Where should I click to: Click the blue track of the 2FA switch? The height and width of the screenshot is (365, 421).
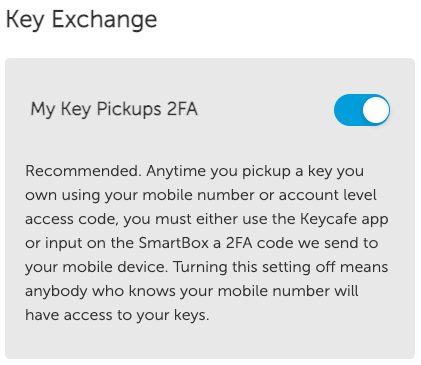point(347,110)
